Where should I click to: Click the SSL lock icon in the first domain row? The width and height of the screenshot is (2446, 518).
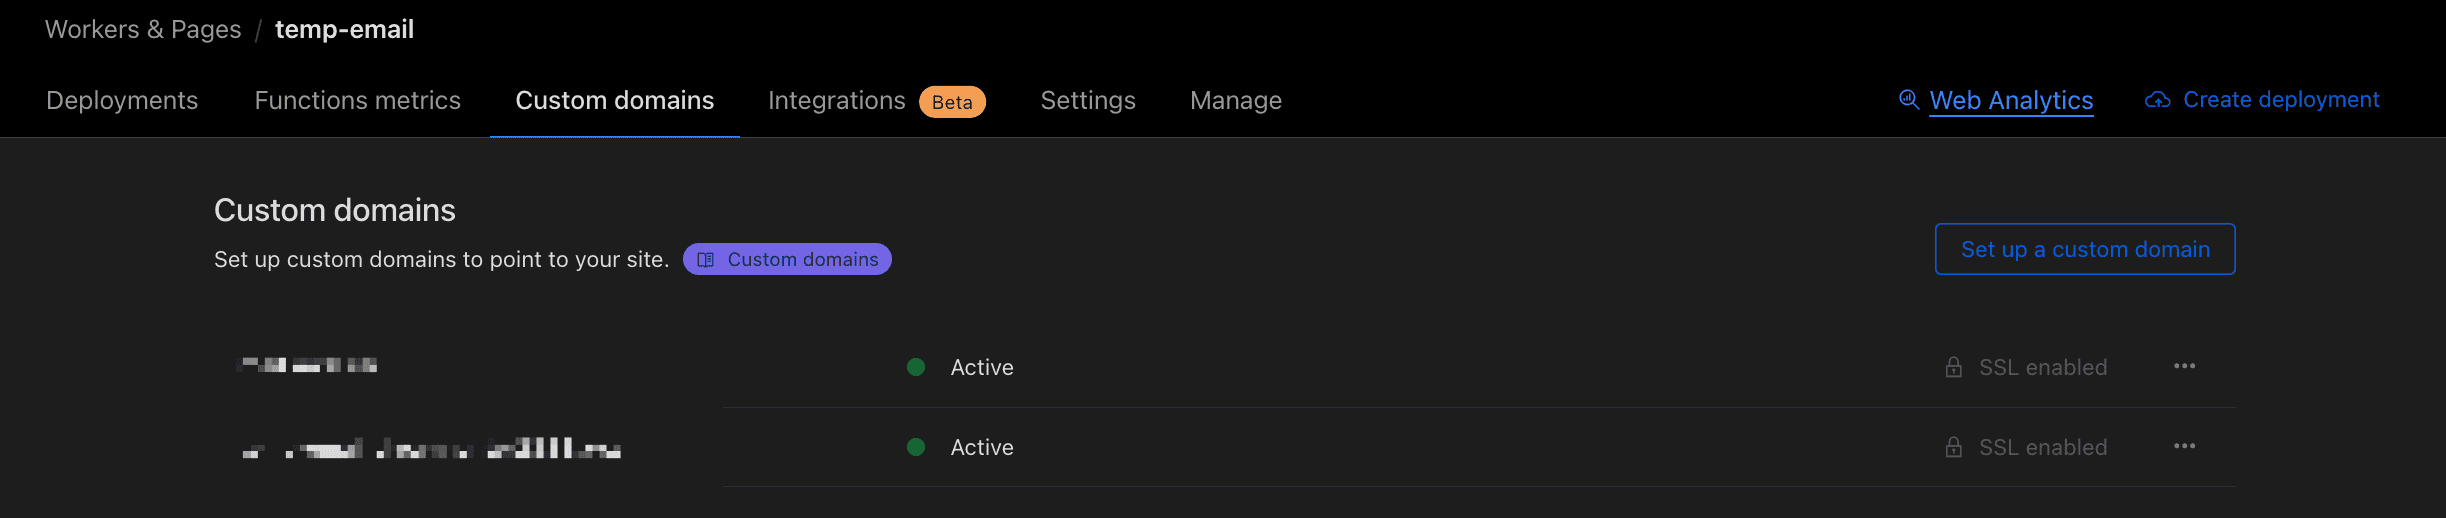pos(1953,367)
